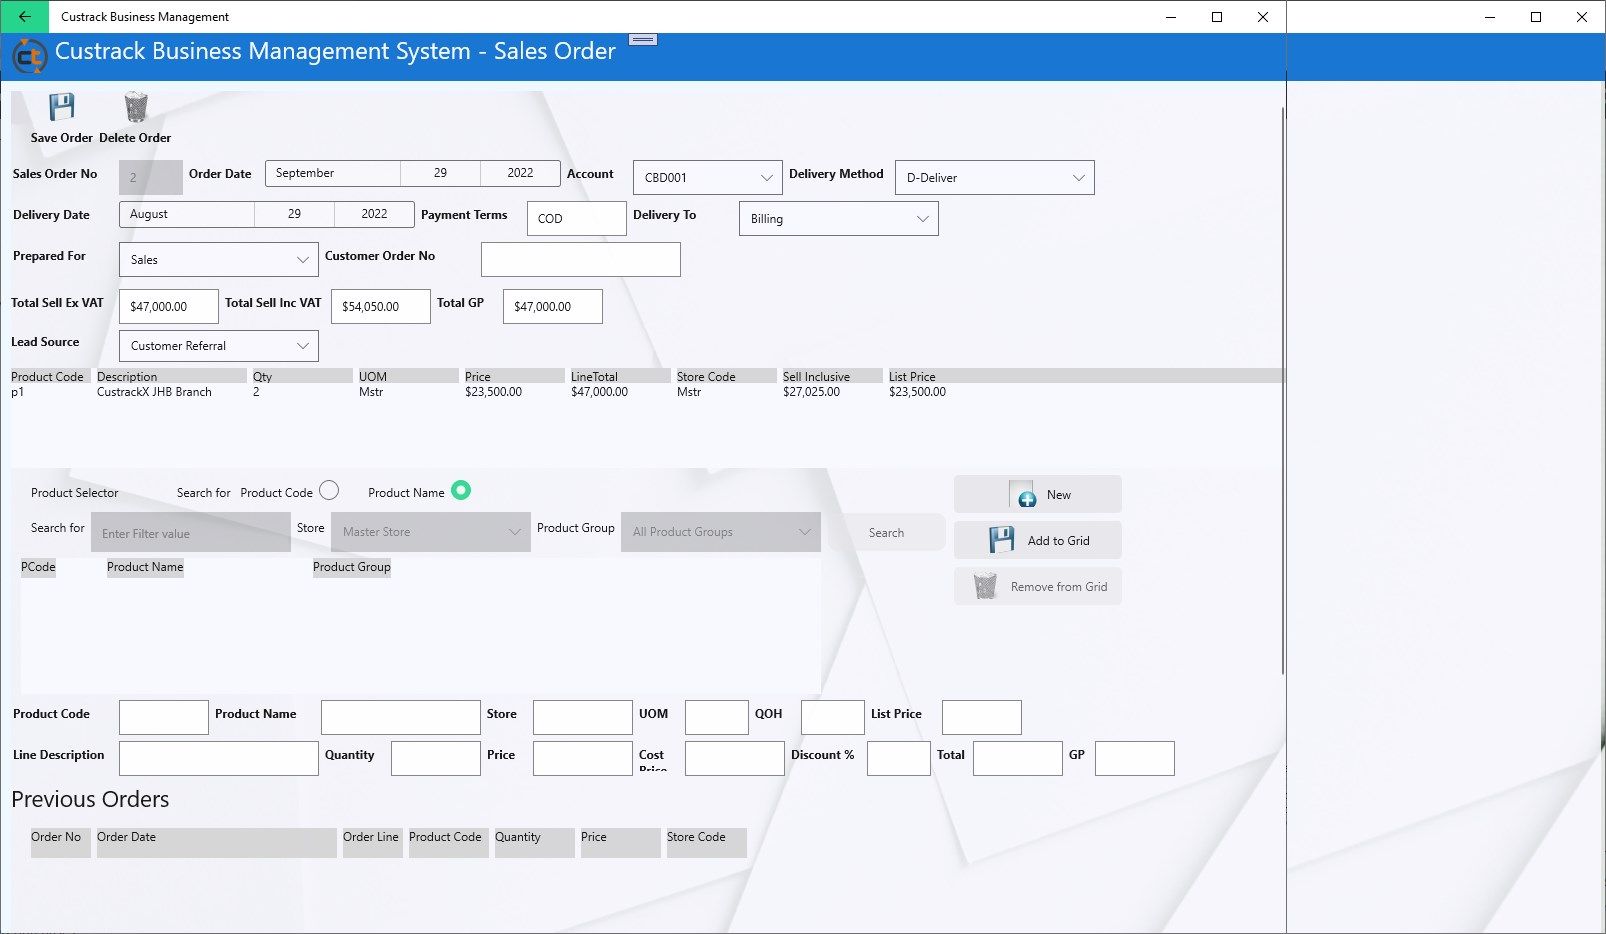Open the Delivery Method dropdown
The height and width of the screenshot is (934, 1606).
(995, 177)
